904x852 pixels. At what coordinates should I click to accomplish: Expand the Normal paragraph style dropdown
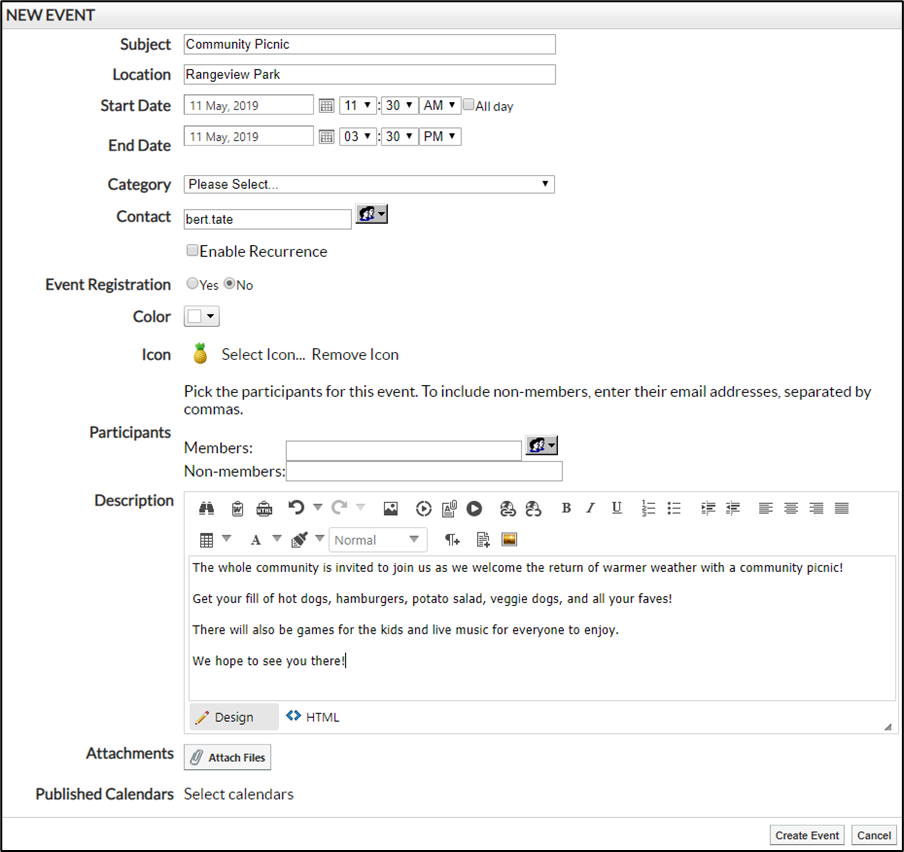pos(378,540)
